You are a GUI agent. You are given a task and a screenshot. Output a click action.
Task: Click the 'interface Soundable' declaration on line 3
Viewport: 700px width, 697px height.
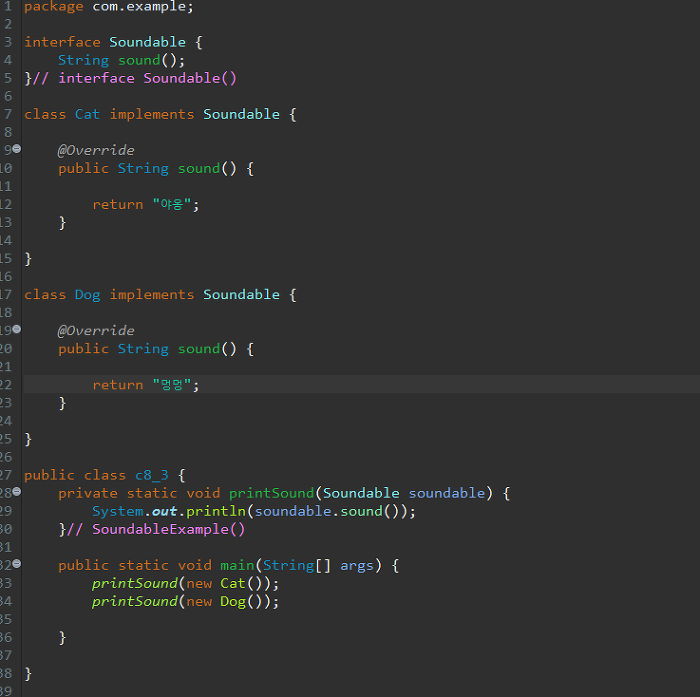coord(105,42)
